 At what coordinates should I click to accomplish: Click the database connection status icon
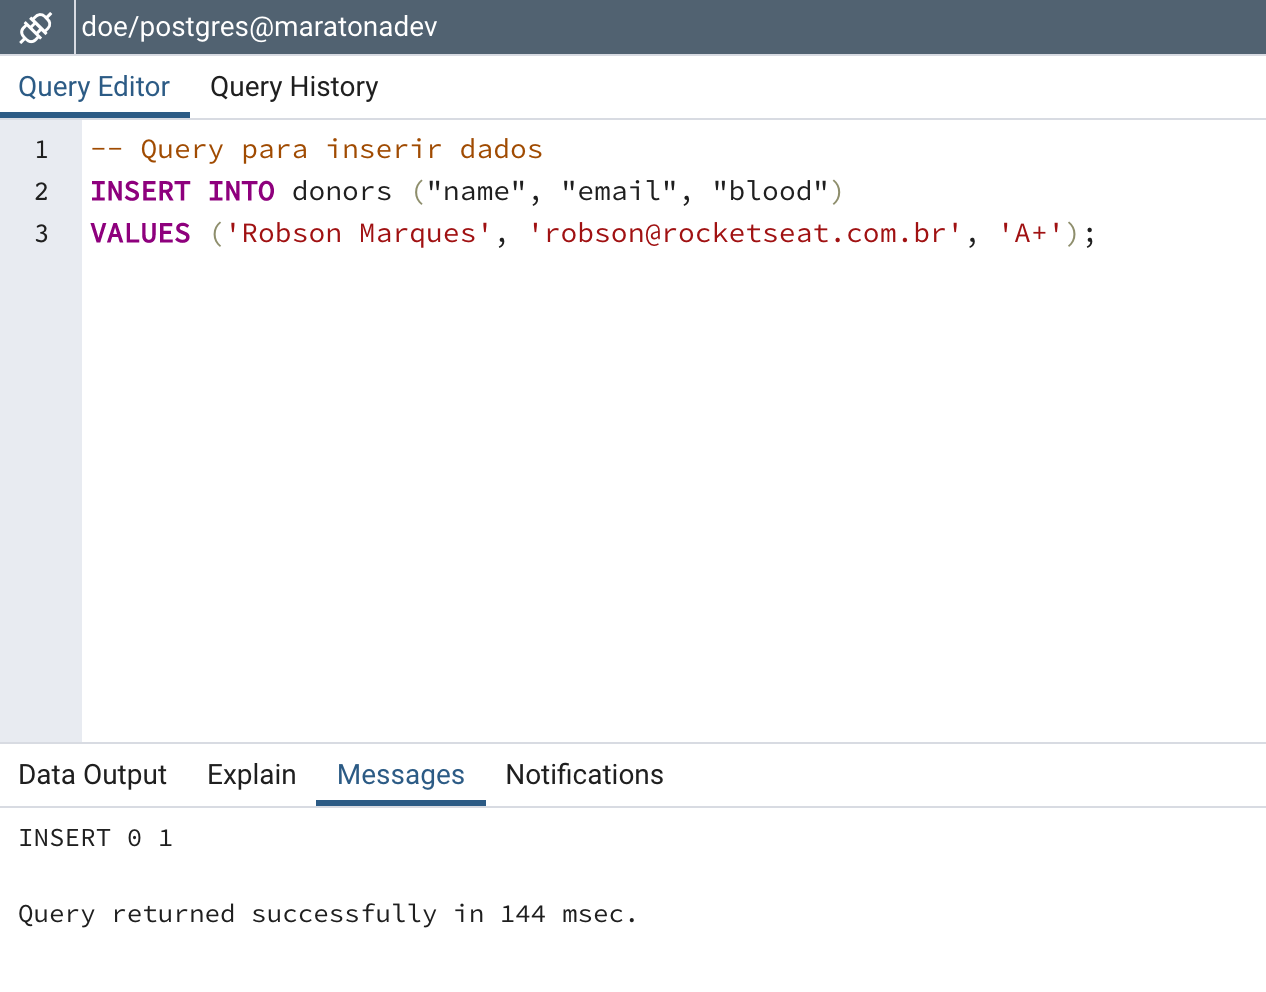pyautogui.click(x=36, y=27)
